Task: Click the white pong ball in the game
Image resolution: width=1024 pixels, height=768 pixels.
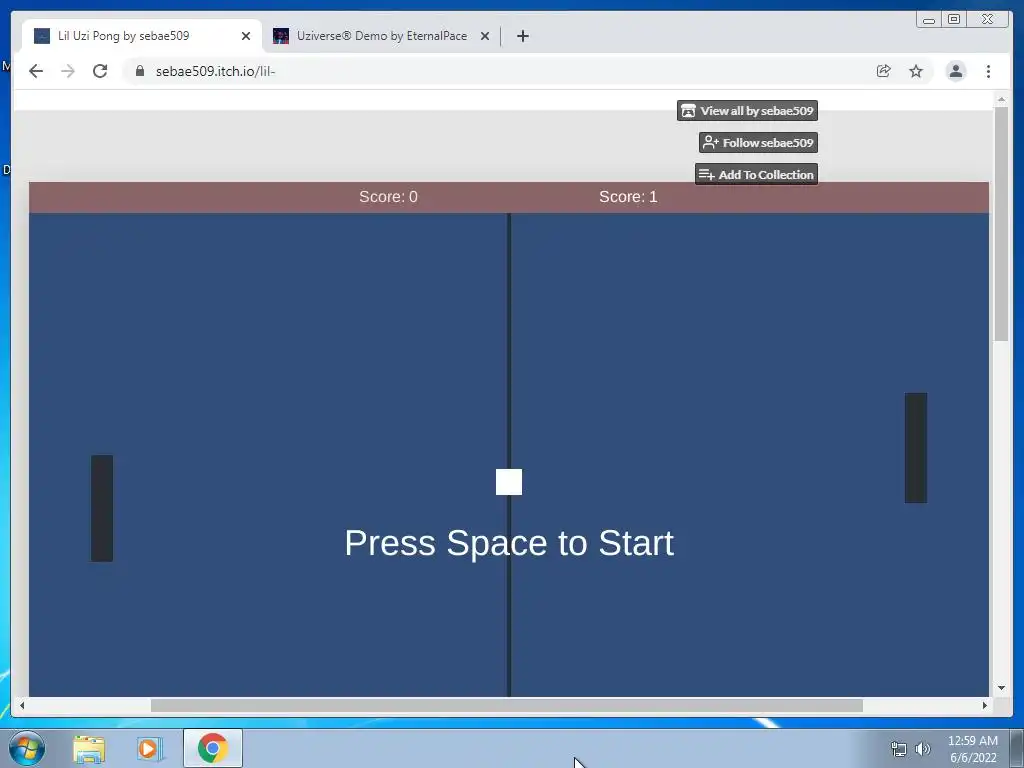Action: pyautogui.click(x=509, y=482)
